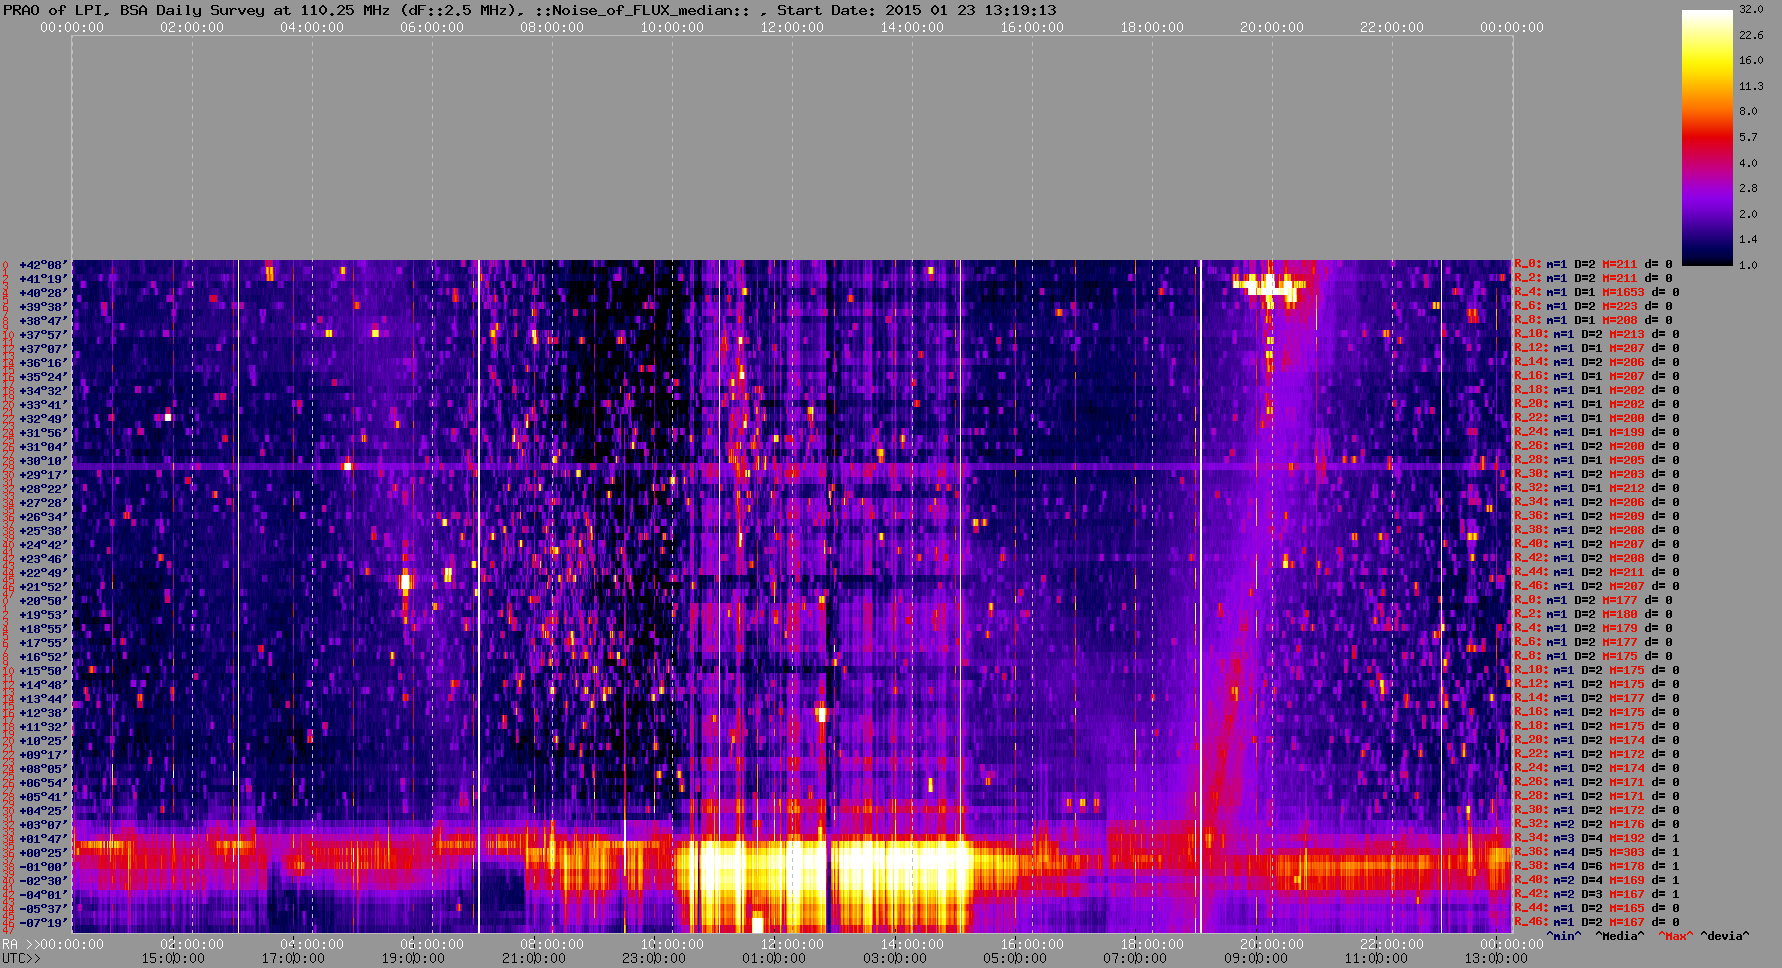Click the 16.0 value on color scale
Image resolution: width=1782 pixels, height=968 pixels.
click(x=1751, y=61)
